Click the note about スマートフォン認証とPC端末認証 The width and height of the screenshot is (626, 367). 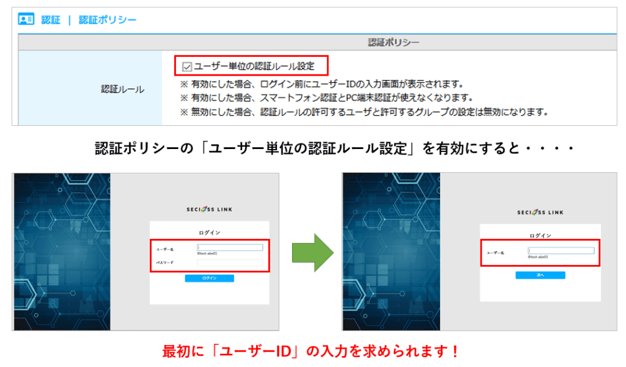326,98
